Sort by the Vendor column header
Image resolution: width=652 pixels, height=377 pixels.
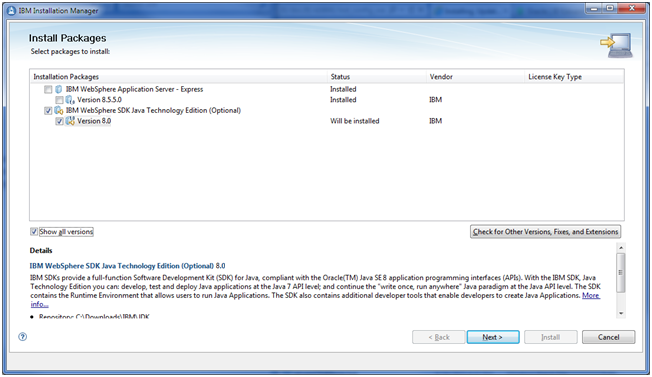(x=475, y=76)
